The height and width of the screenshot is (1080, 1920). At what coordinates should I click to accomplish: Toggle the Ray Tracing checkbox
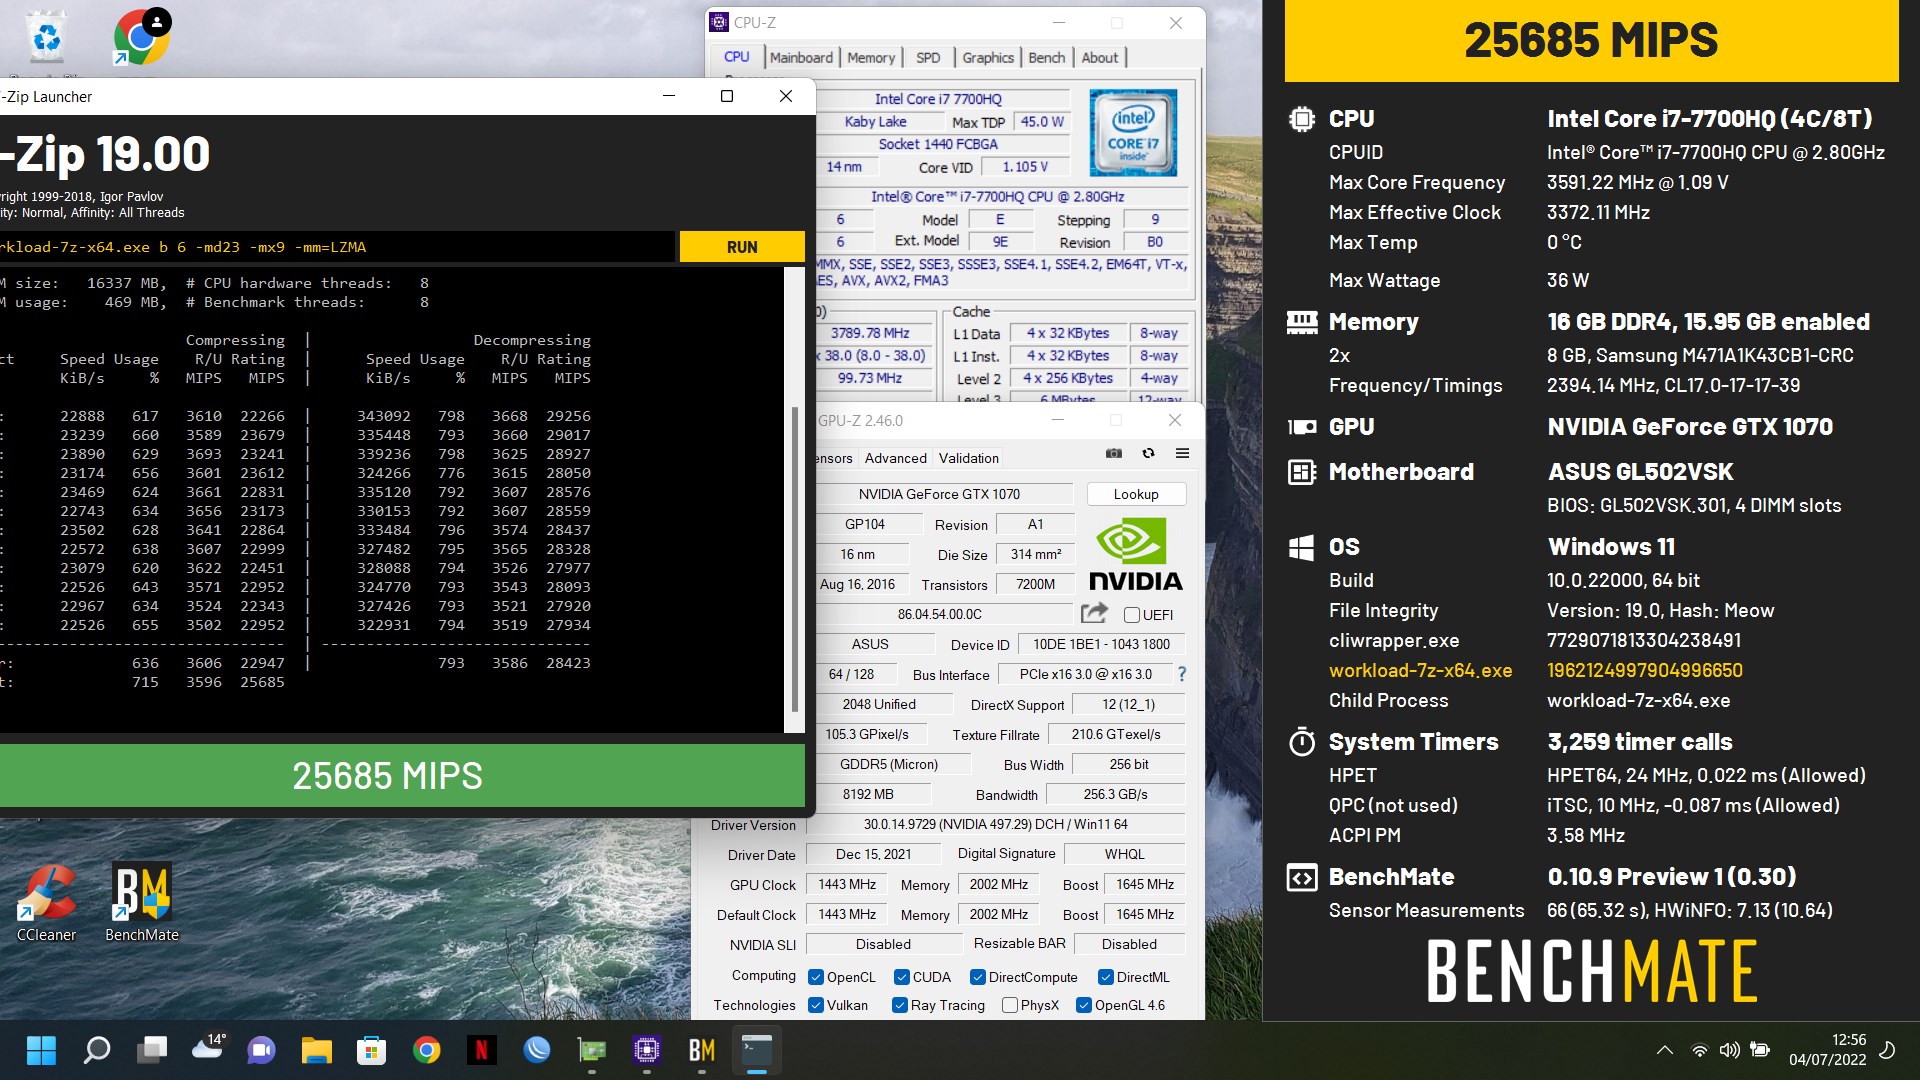click(x=900, y=1005)
